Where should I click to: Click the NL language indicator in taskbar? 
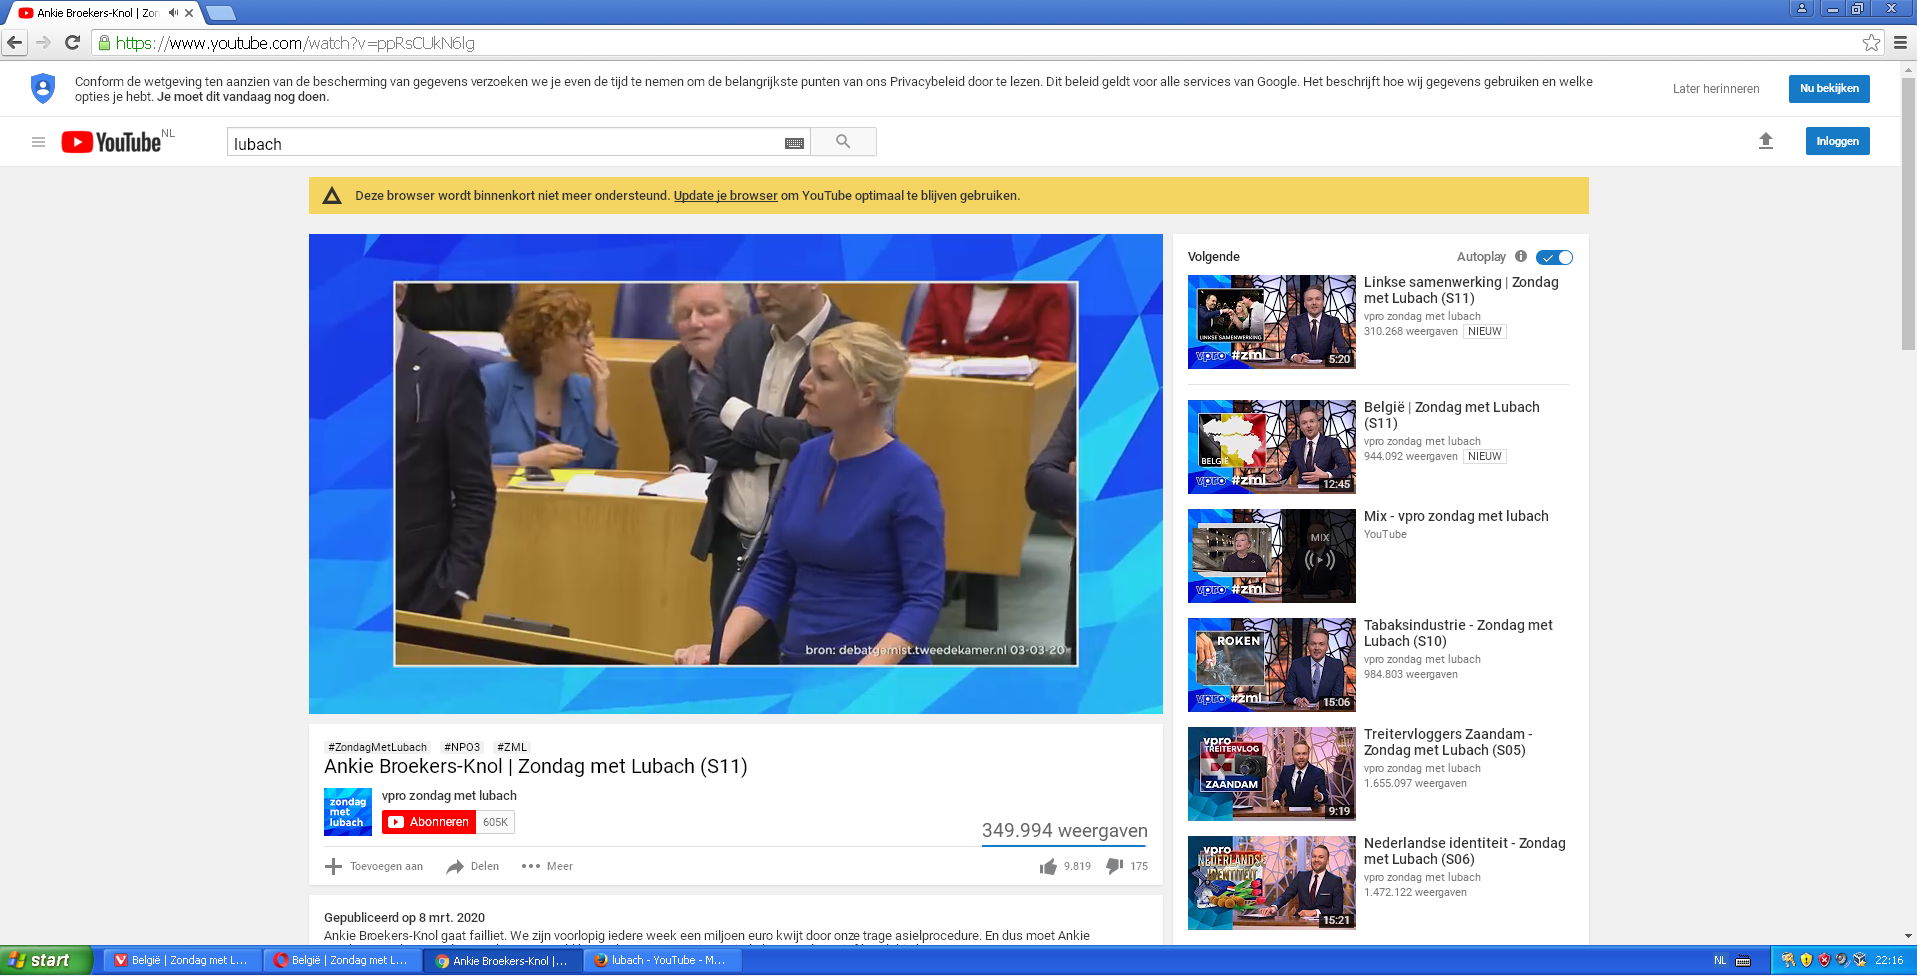(x=1720, y=960)
